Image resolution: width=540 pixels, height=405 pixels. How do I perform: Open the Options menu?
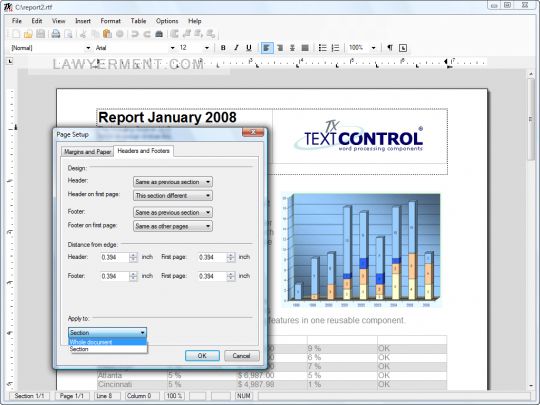tap(167, 21)
